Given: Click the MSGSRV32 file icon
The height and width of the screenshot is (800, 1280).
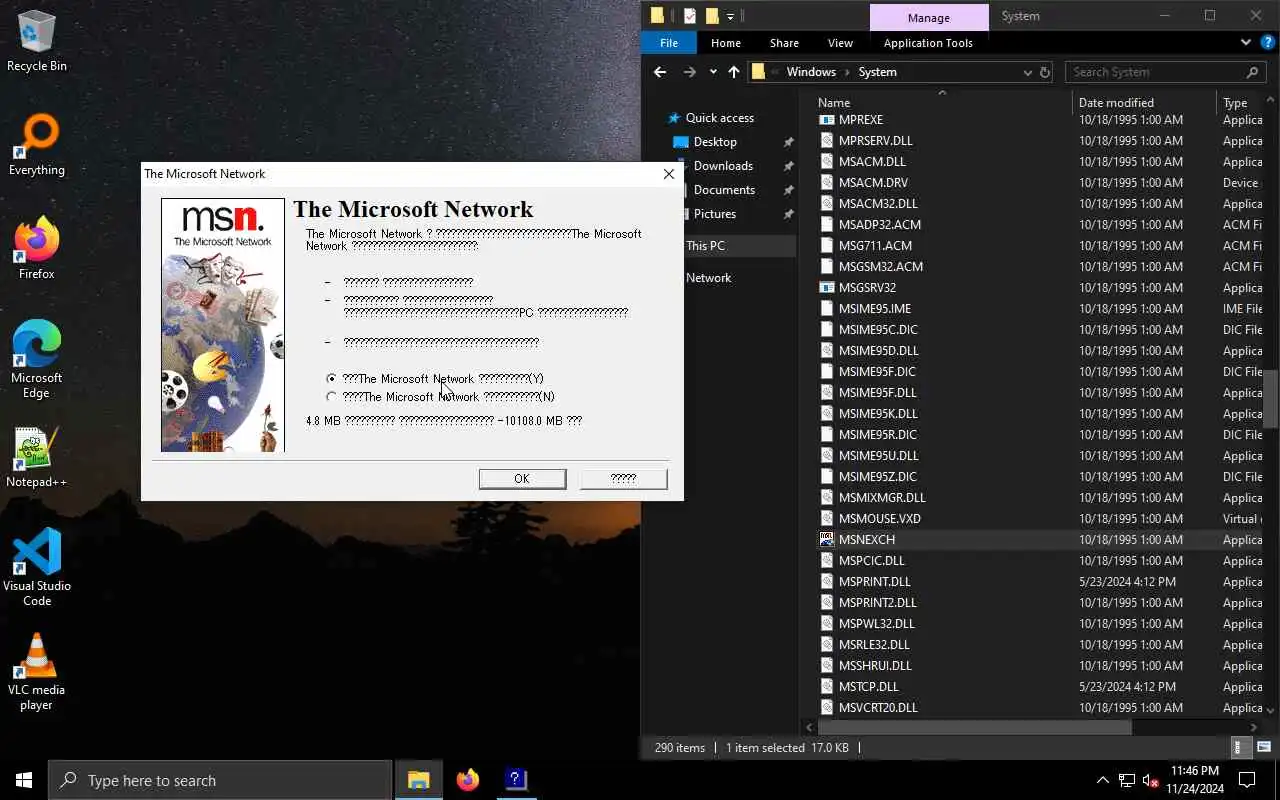Looking at the screenshot, I should (x=826, y=288).
